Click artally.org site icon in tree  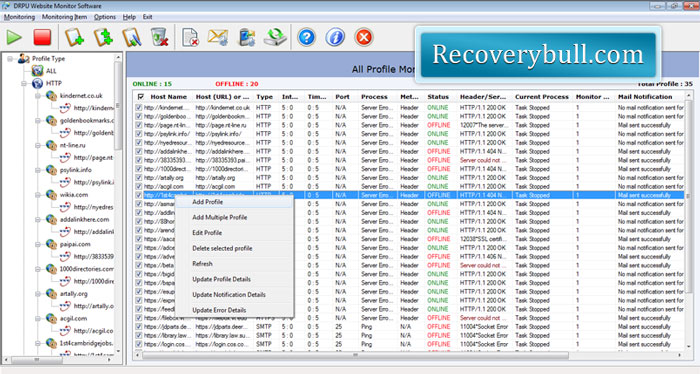click(x=51, y=294)
